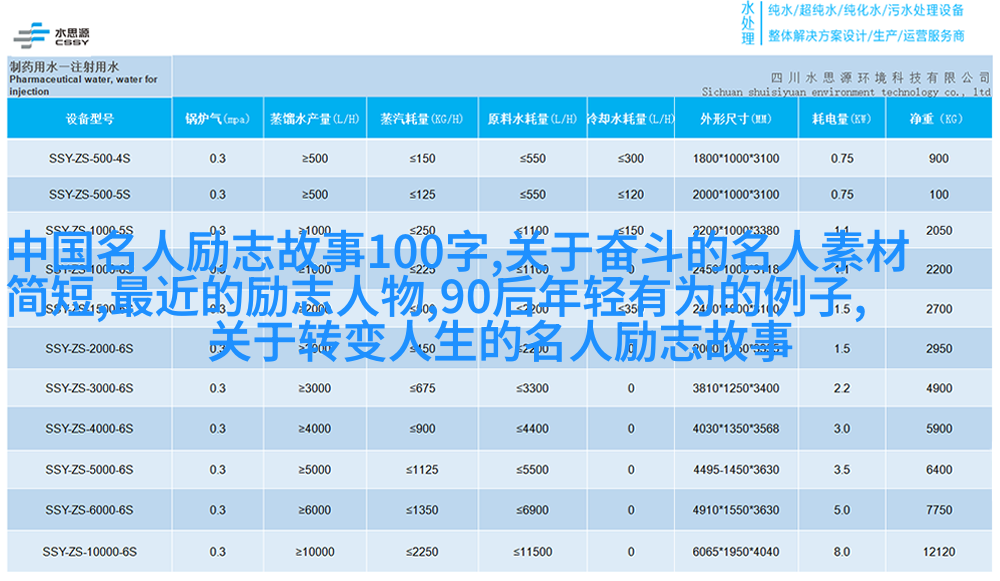This screenshot has width=1000, height=581.
Task: Click the 原料水耗量(L/H) column header
Action: pyautogui.click(x=532, y=119)
